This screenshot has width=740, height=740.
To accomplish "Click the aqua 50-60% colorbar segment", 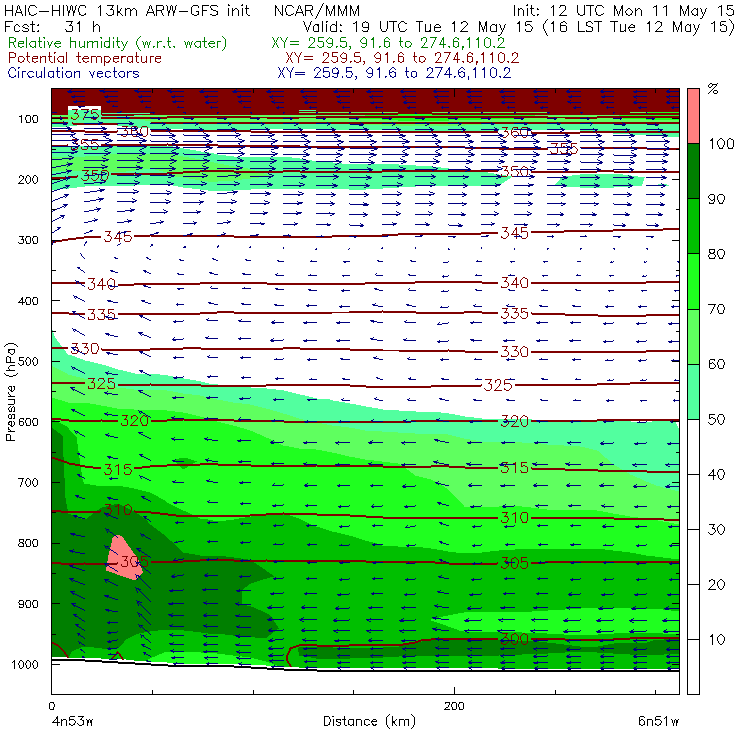I will pos(693,392).
